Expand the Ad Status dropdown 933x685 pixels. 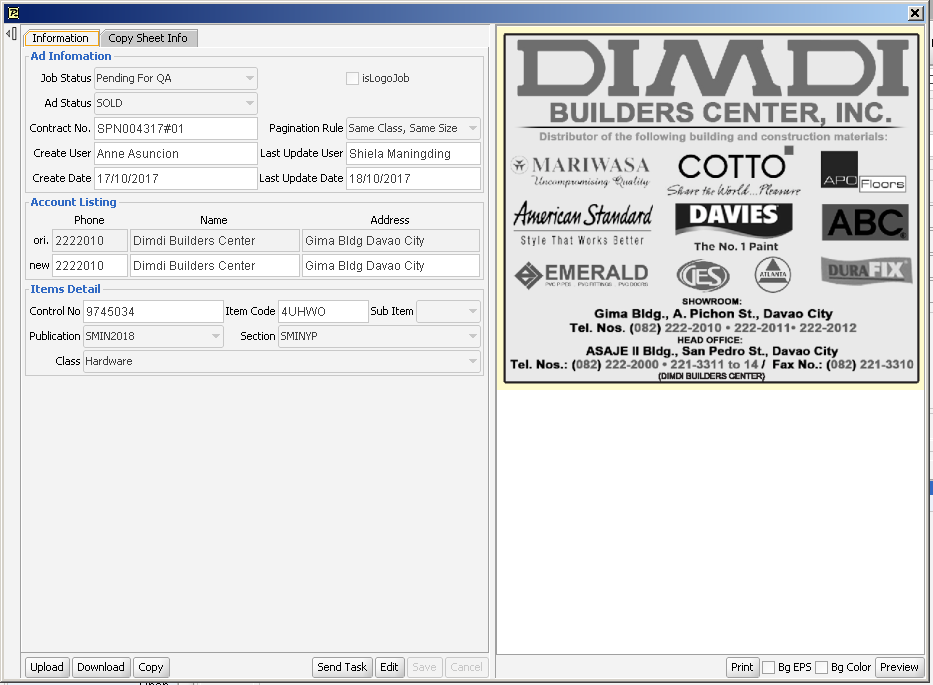[176, 103]
